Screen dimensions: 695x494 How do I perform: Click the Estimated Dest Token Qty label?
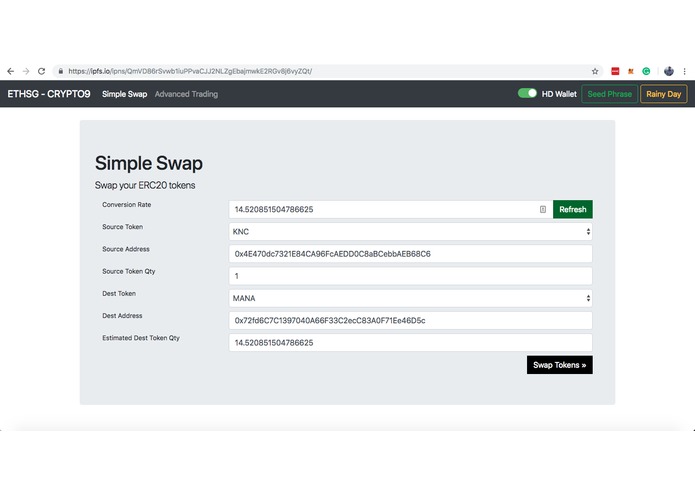click(x=141, y=338)
